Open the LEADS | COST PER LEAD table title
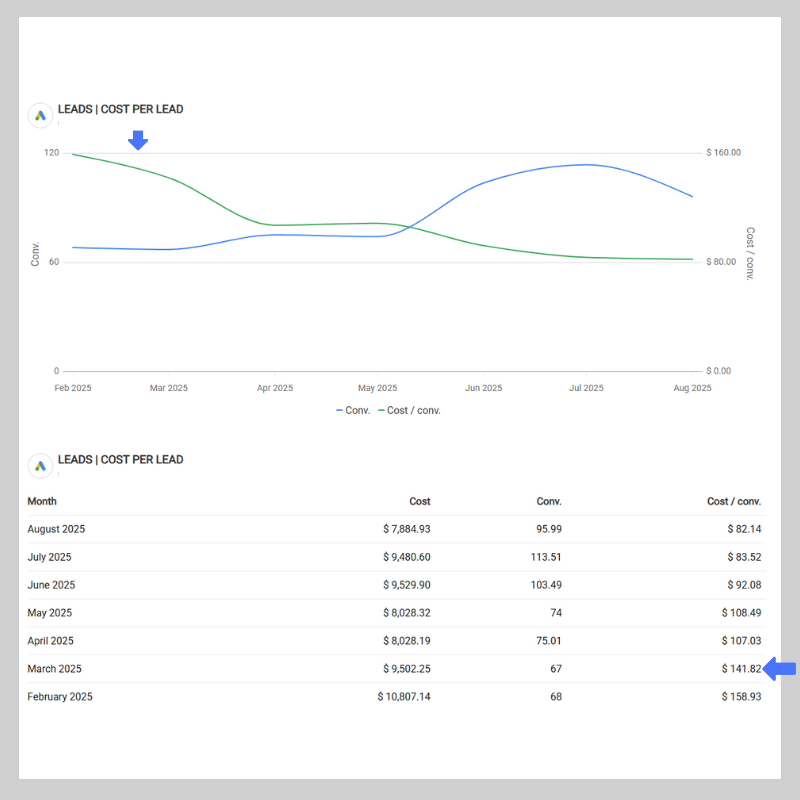The height and width of the screenshot is (800, 800). [120, 459]
